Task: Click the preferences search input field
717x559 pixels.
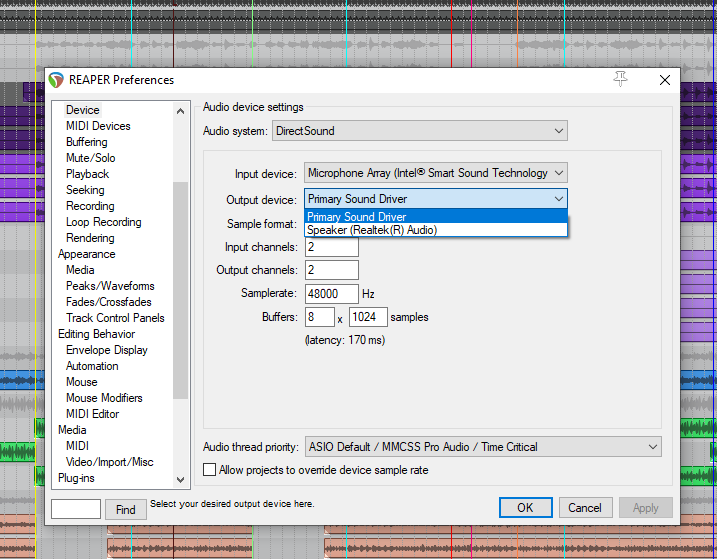Action: pyautogui.click(x=76, y=509)
